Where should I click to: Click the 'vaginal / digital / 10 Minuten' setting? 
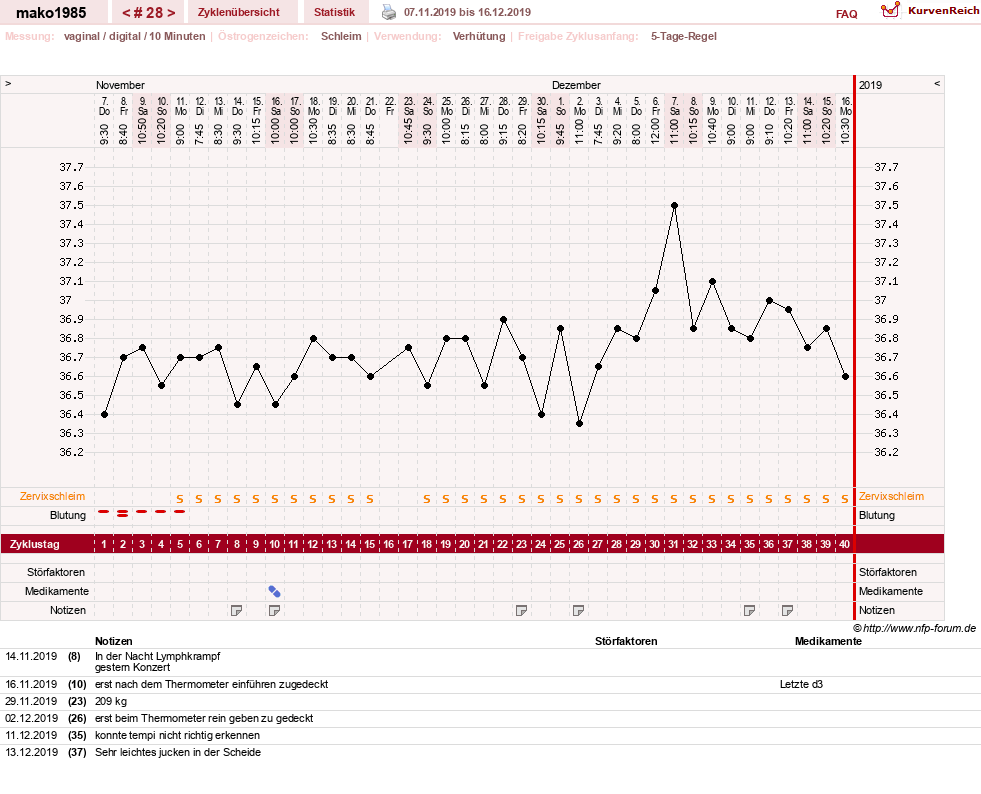[x=135, y=36]
